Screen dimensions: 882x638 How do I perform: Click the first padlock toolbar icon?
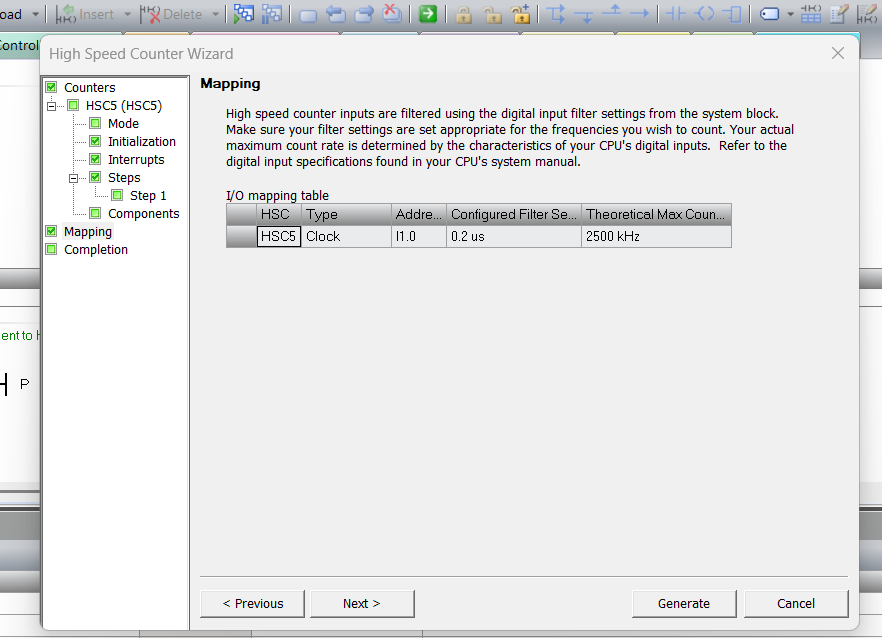point(464,14)
